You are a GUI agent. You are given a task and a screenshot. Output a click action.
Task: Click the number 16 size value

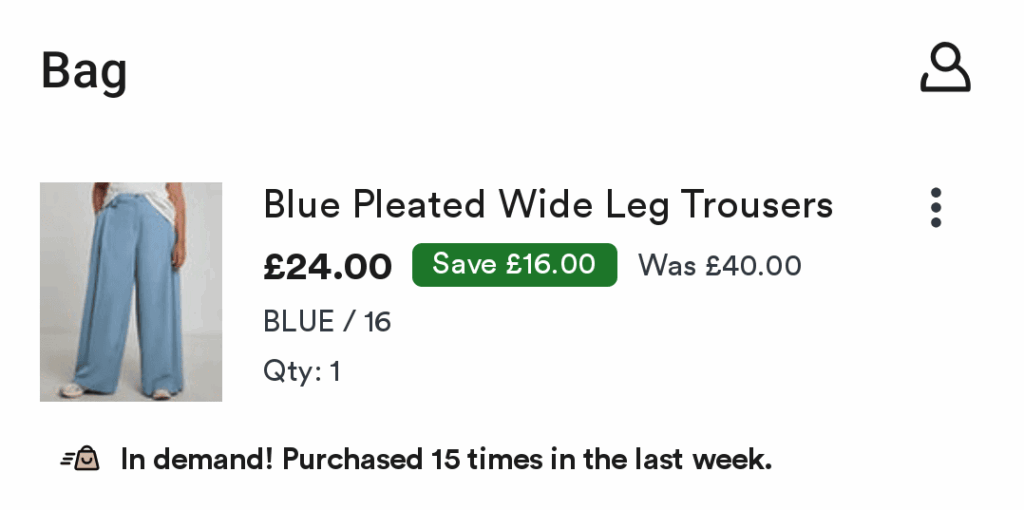tap(377, 322)
